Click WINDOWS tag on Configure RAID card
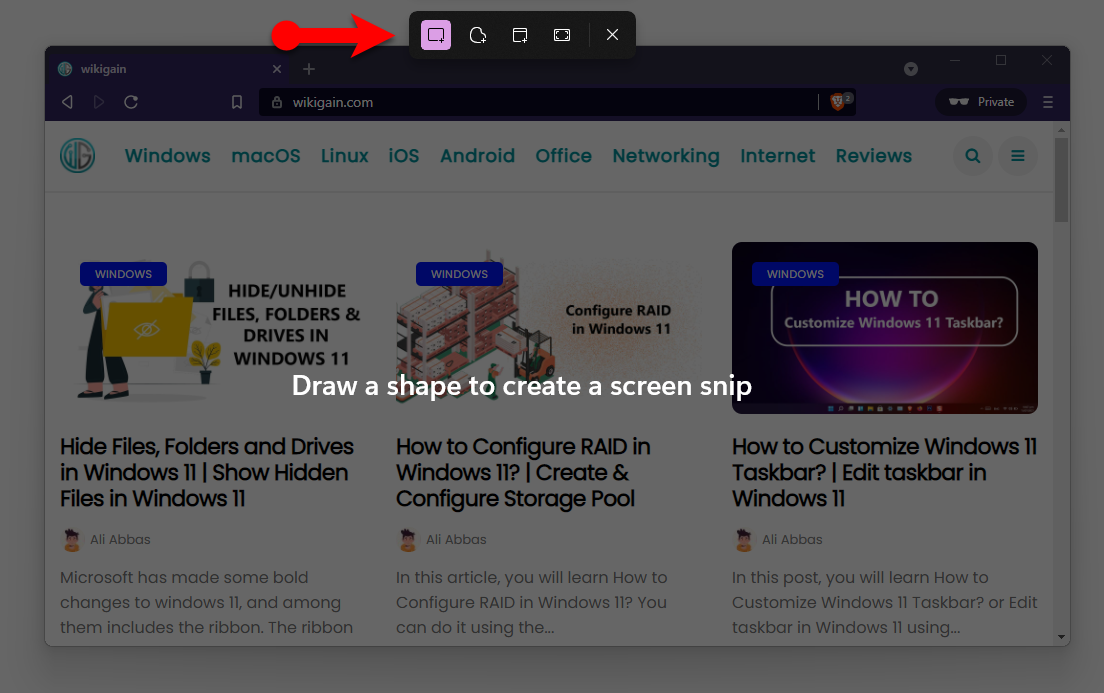The image size is (1104, 693). coord(459,274)
